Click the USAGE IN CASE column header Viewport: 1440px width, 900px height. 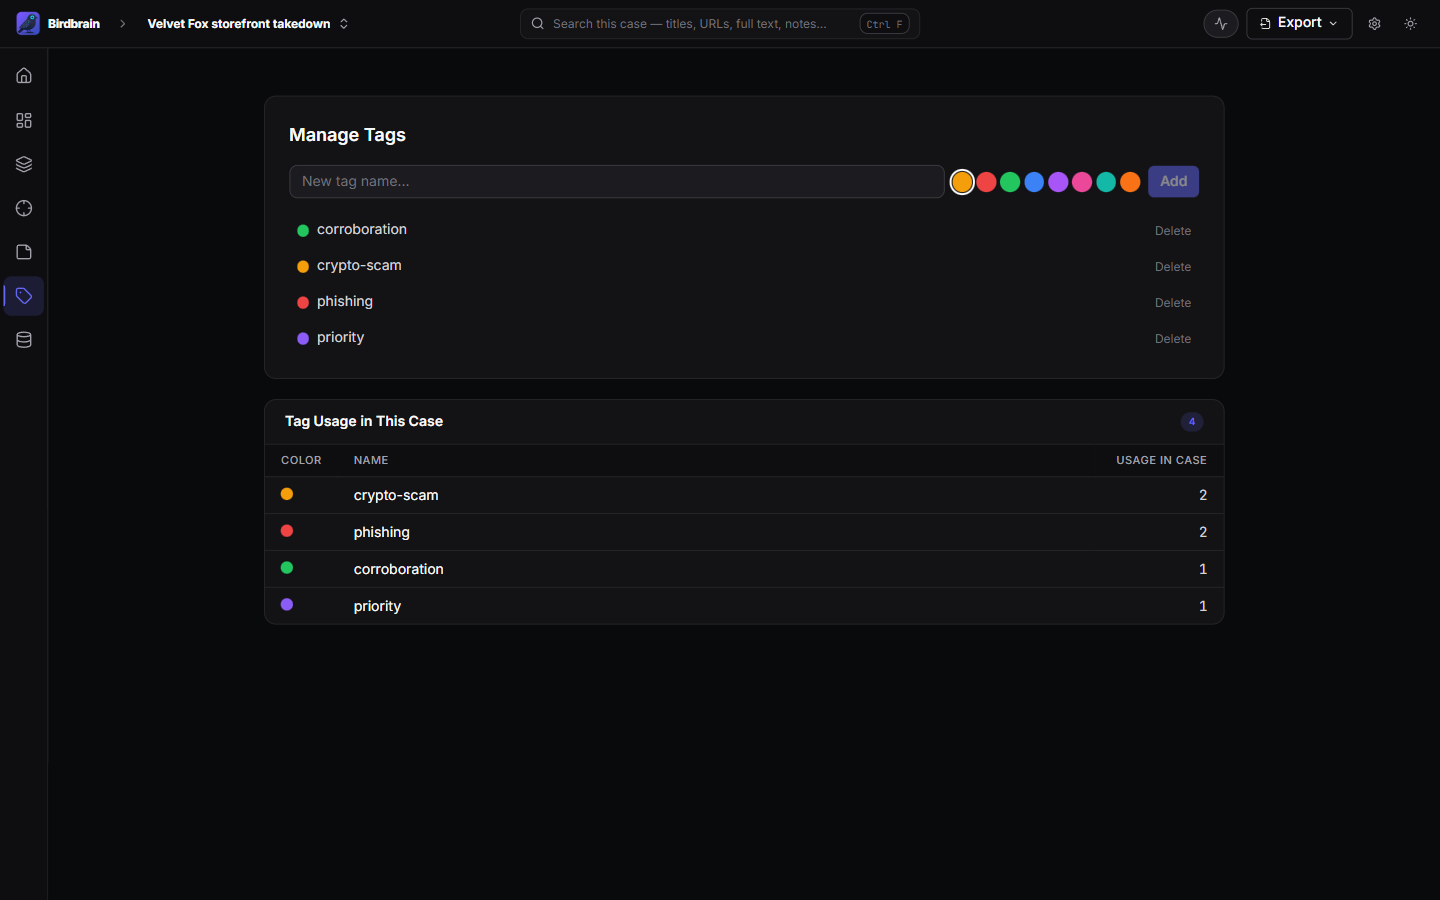pos(1161,460)
